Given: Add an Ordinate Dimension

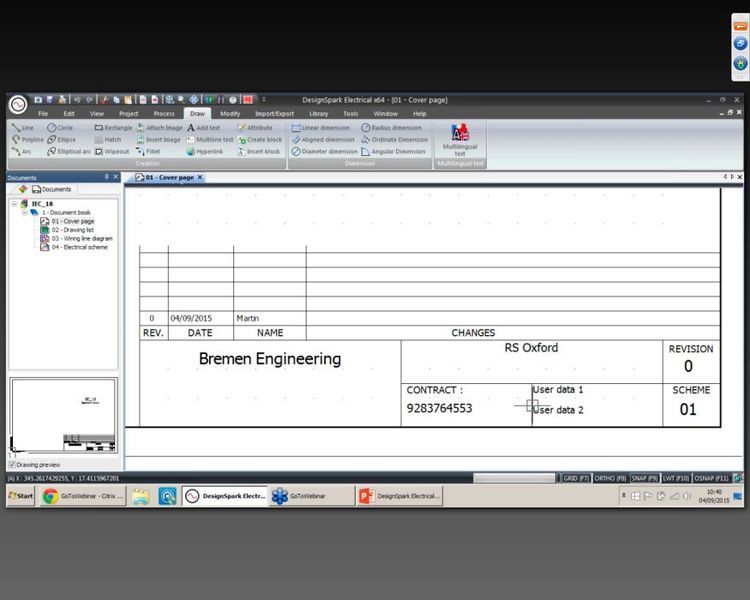Looking at the screenshot, I should (395, 140).
